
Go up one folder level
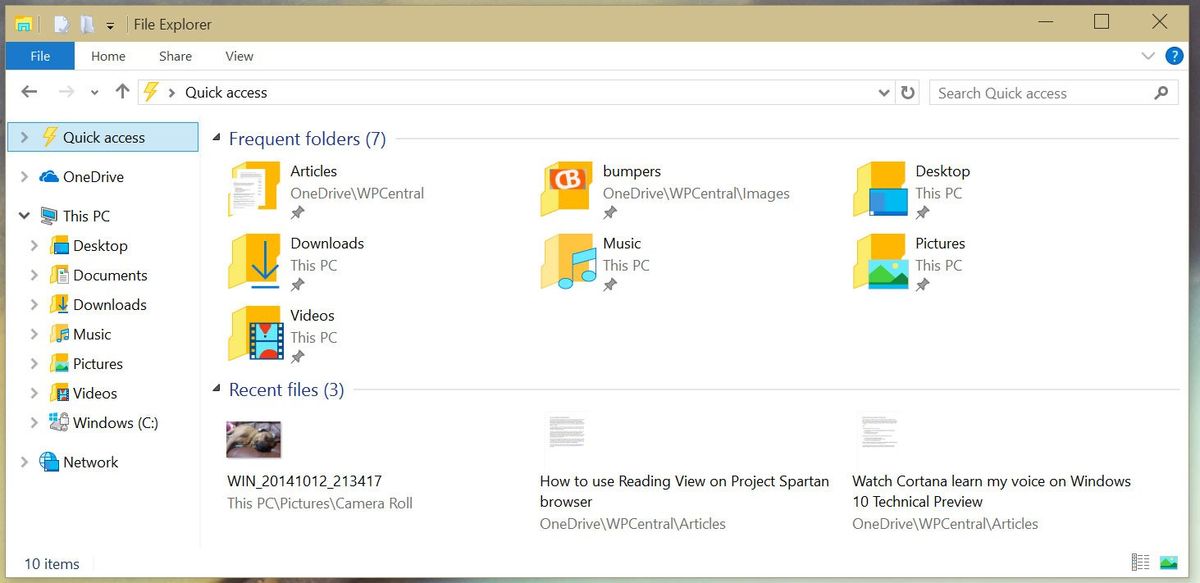[122, 92]
